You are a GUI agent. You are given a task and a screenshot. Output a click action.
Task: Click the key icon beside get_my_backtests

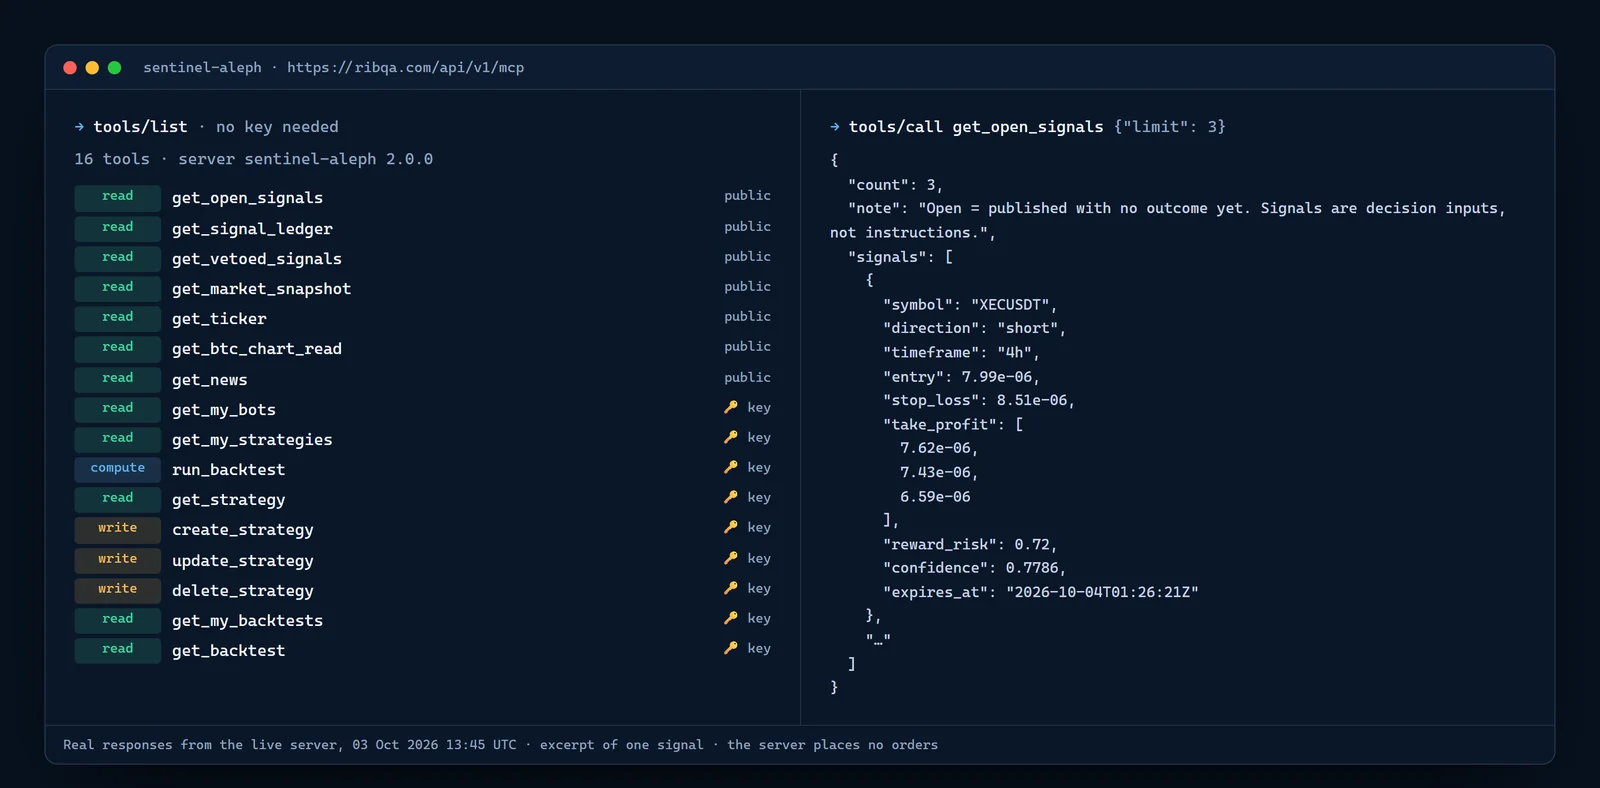point(731,618)
